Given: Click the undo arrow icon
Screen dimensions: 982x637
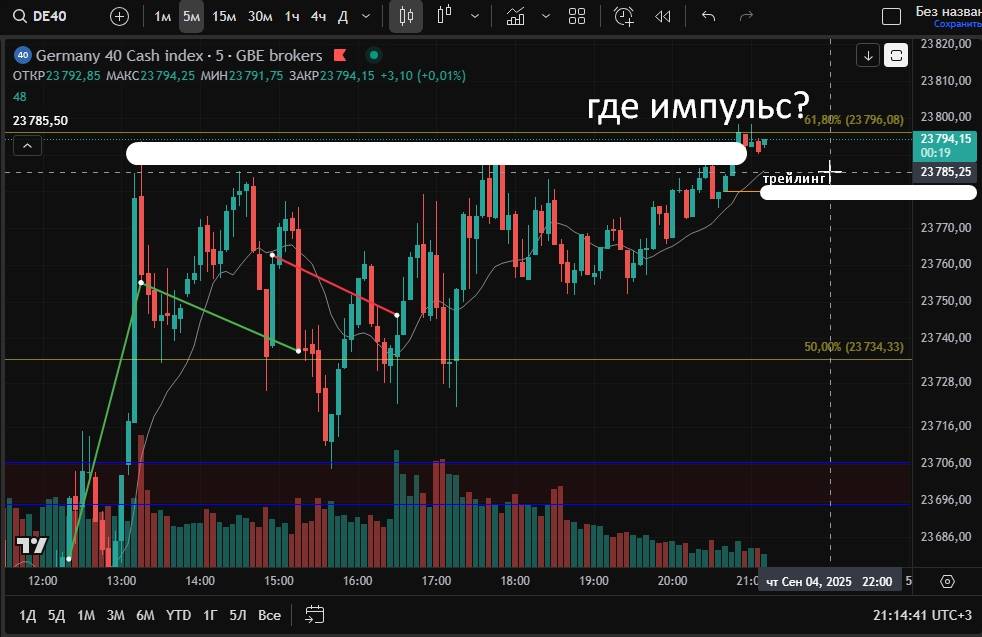Looking at the screenshot, I should click(709, 16).
